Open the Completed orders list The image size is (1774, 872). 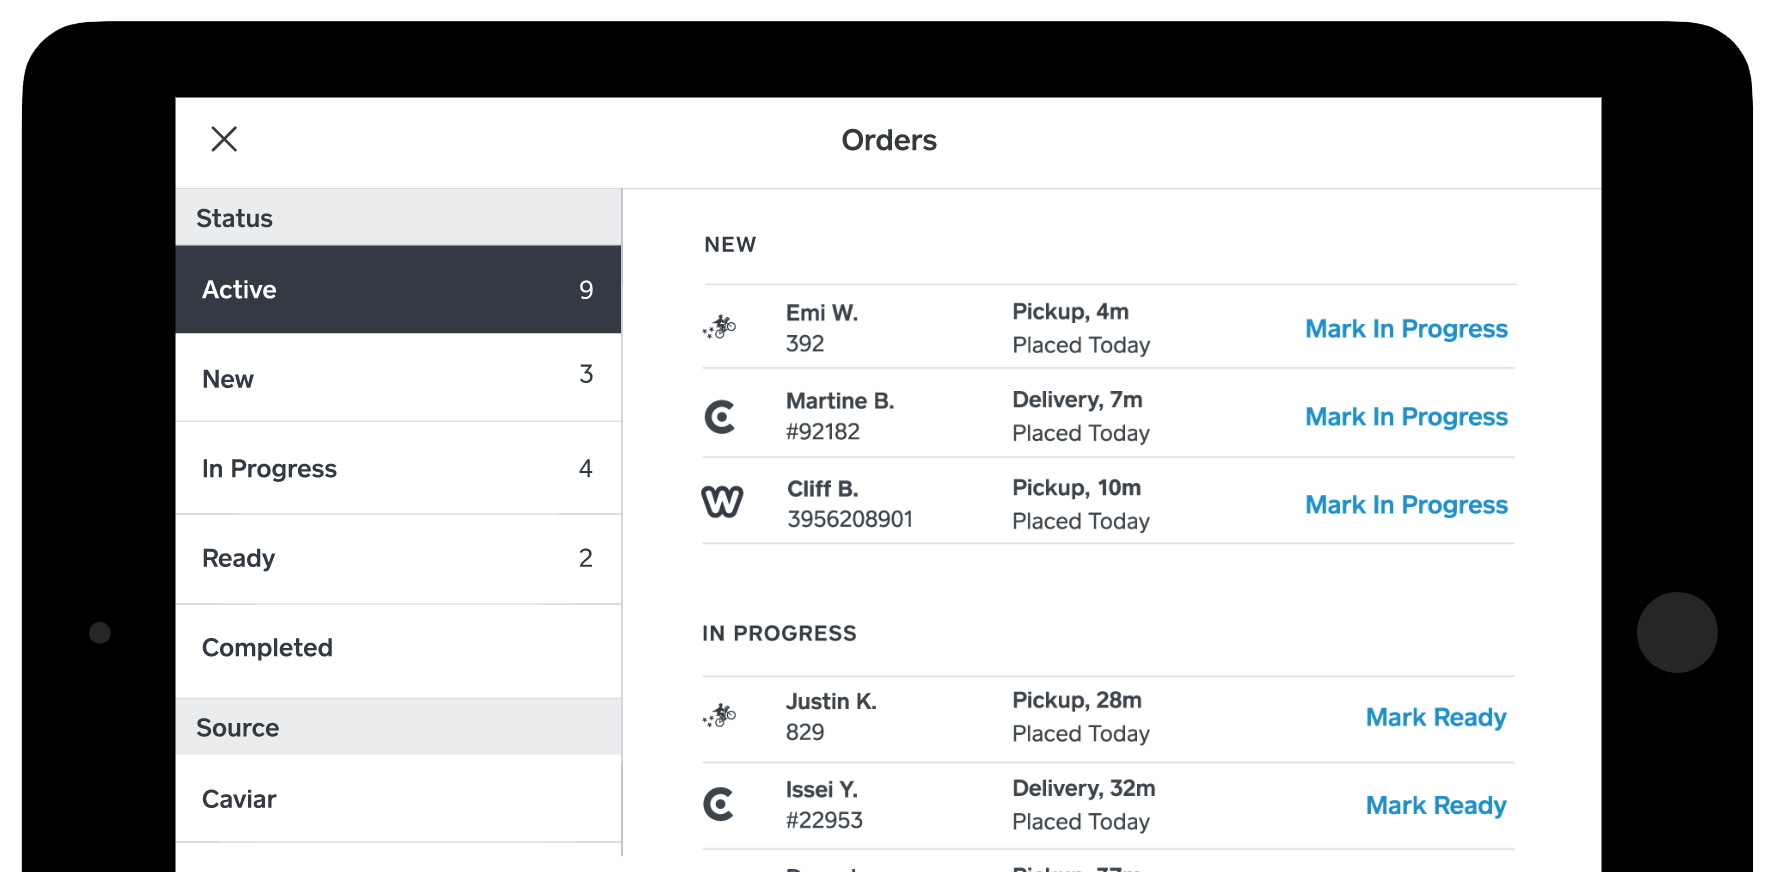pyautogui.click(x=398, y=647)
